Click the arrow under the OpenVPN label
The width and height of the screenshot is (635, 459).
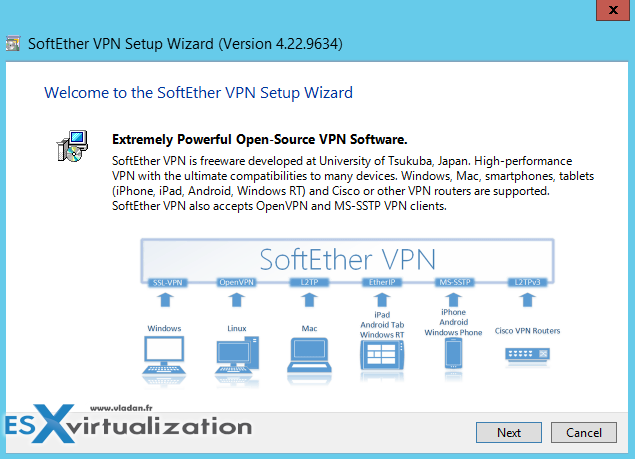(237, 300)
